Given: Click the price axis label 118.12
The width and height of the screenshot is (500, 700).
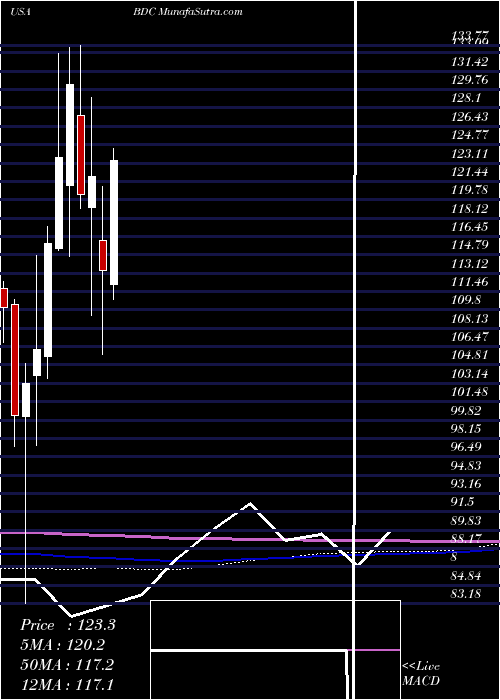Looking at the screenshot, I should (x=469, y=208).
